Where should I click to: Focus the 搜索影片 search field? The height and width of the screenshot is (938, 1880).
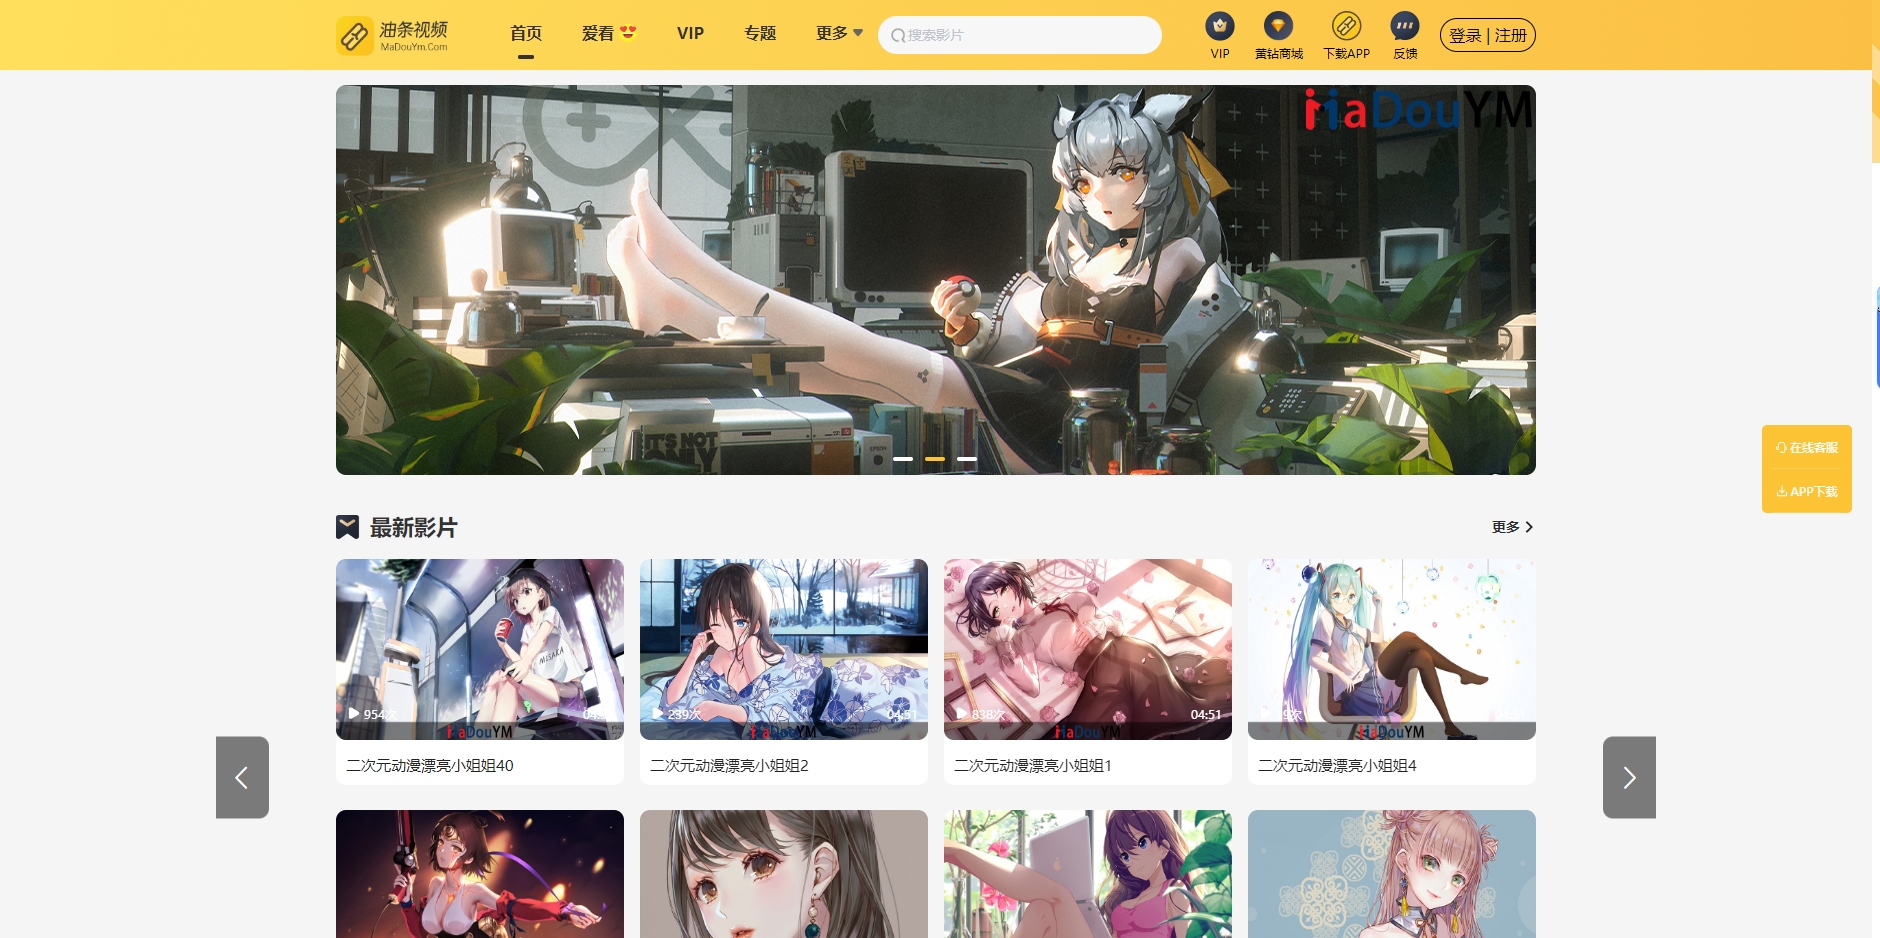click(1020, 35)
